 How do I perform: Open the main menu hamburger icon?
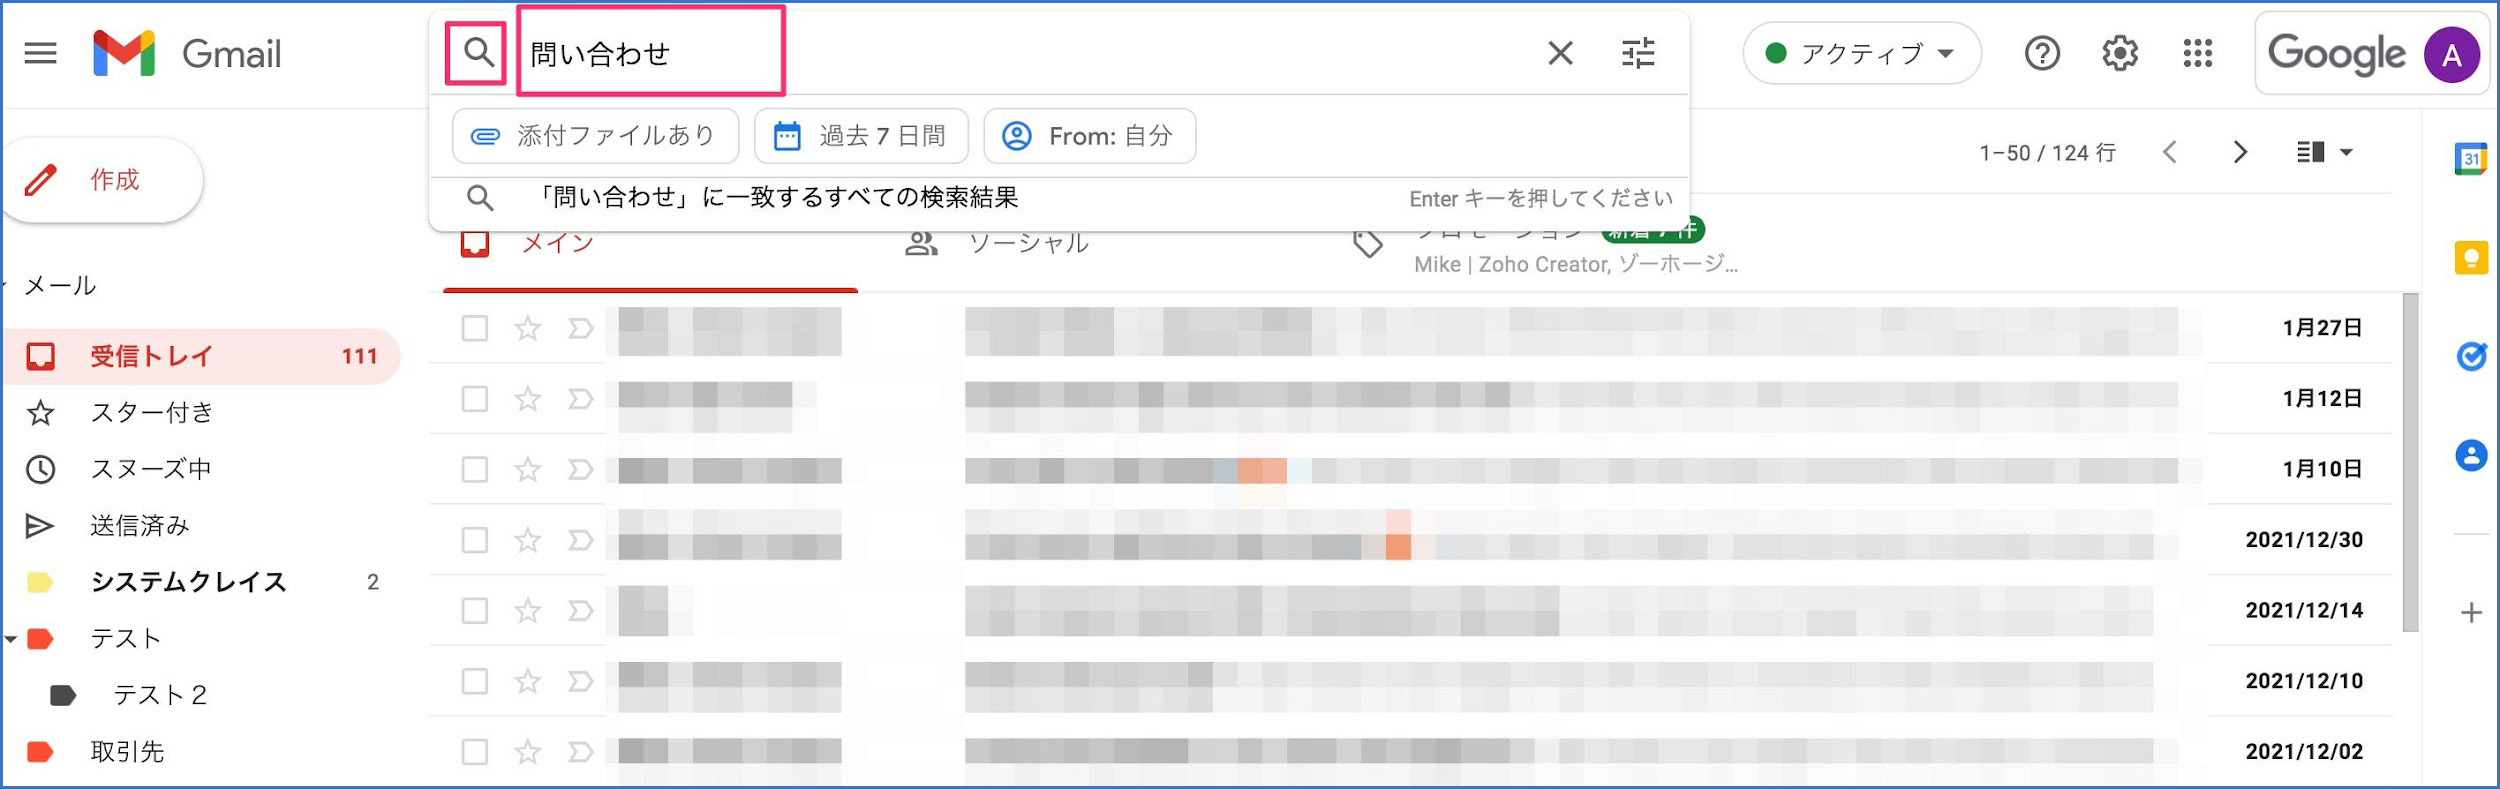coord(40,53)
